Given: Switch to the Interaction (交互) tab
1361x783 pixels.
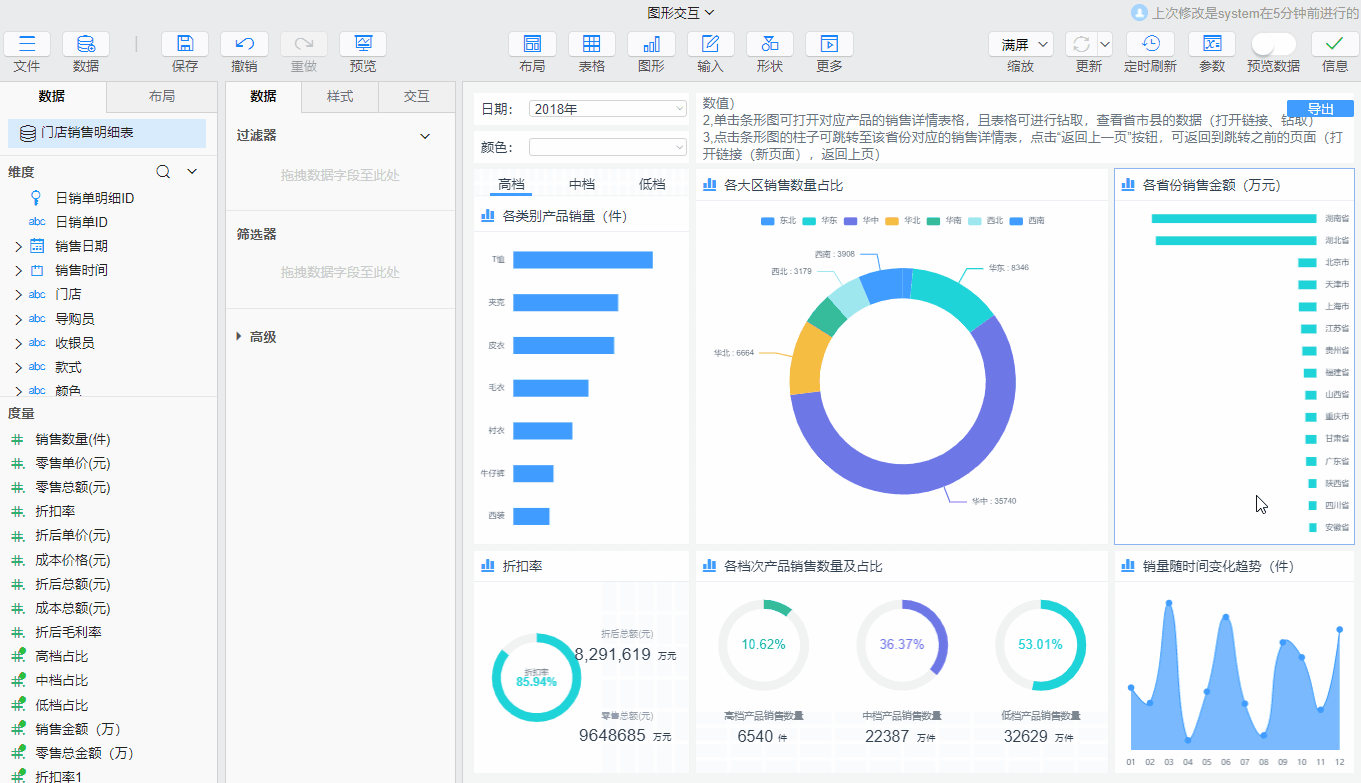Looking at the screenshot, I should click(416, 97).
